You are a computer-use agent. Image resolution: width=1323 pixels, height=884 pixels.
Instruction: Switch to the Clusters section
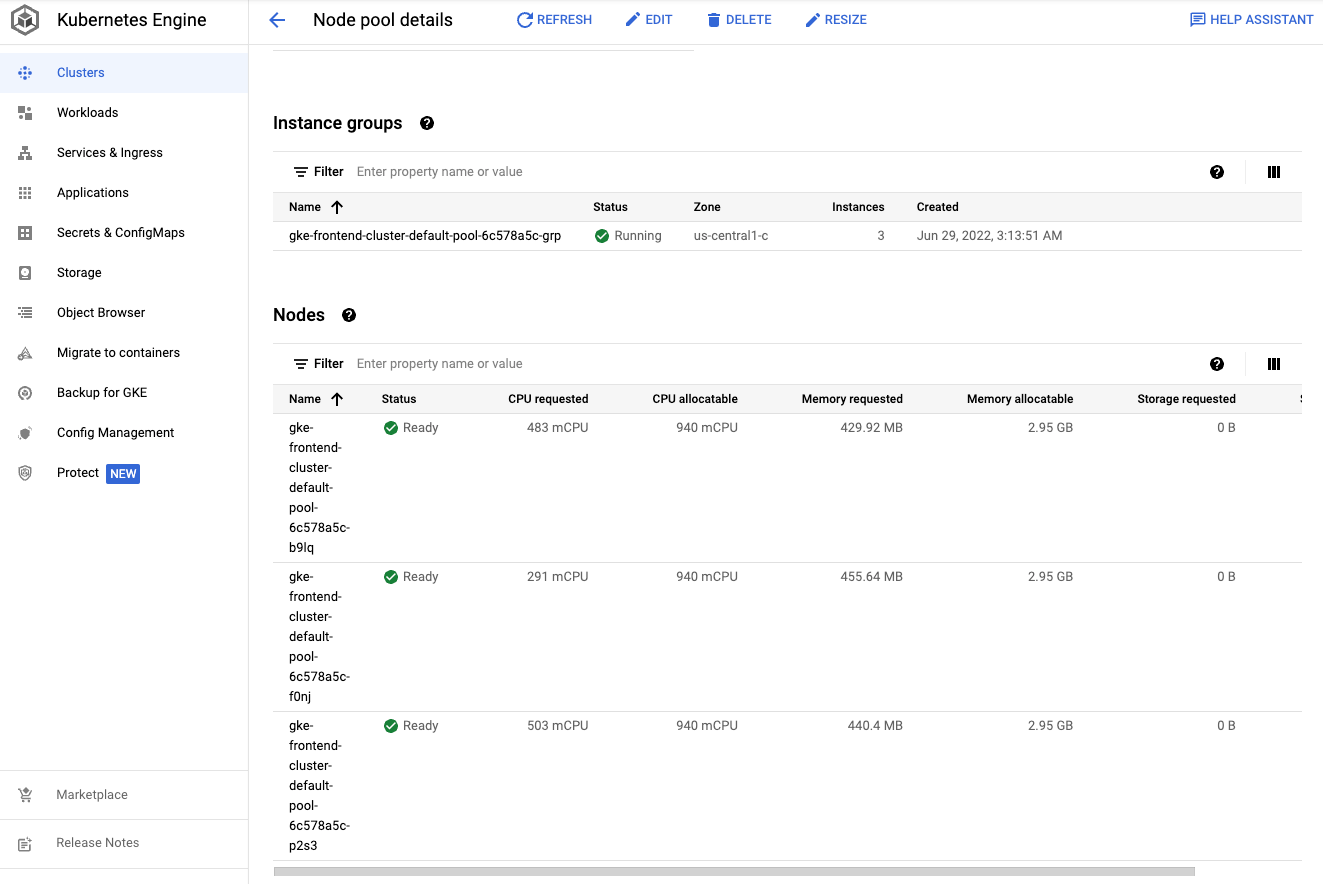coord(80,72)
